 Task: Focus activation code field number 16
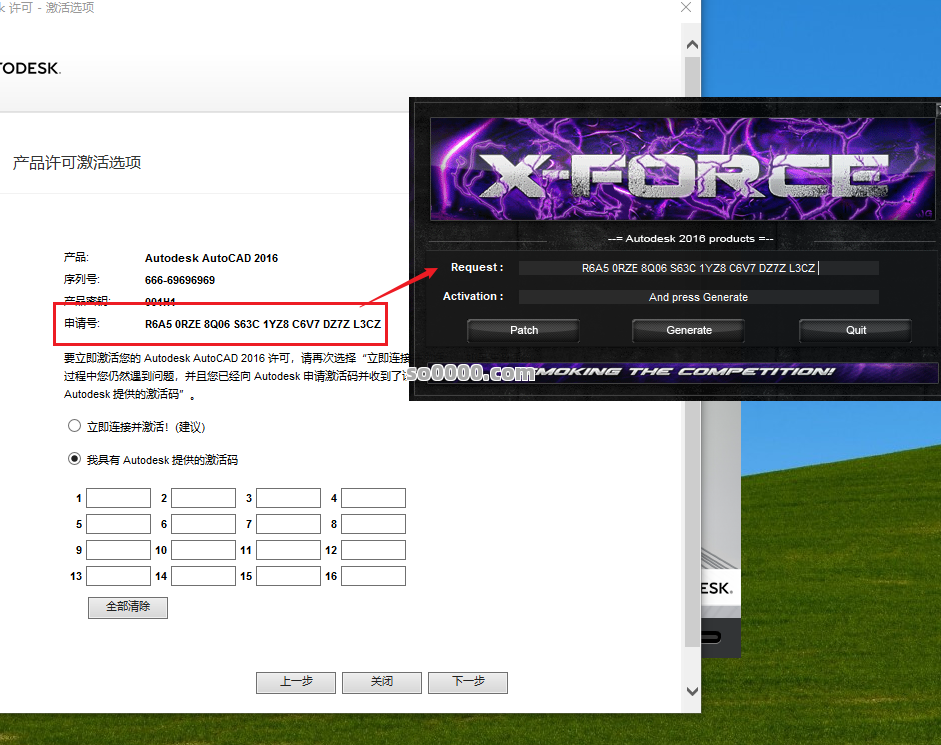click(x=373, y=576)
